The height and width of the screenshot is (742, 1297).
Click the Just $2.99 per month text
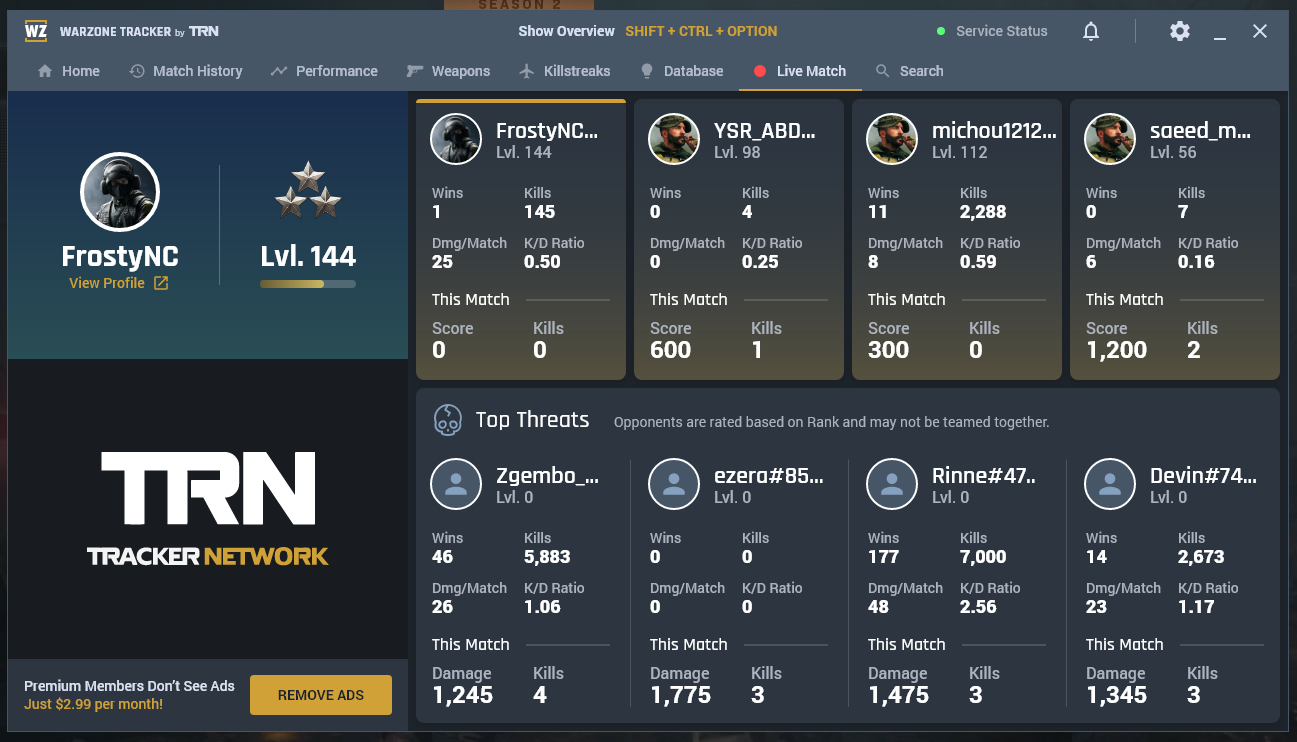93,704
